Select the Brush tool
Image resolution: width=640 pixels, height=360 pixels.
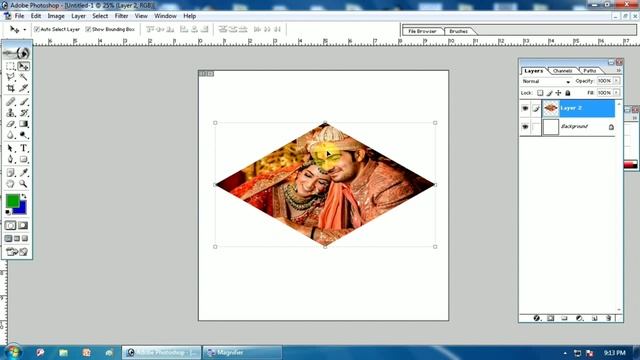23,102
